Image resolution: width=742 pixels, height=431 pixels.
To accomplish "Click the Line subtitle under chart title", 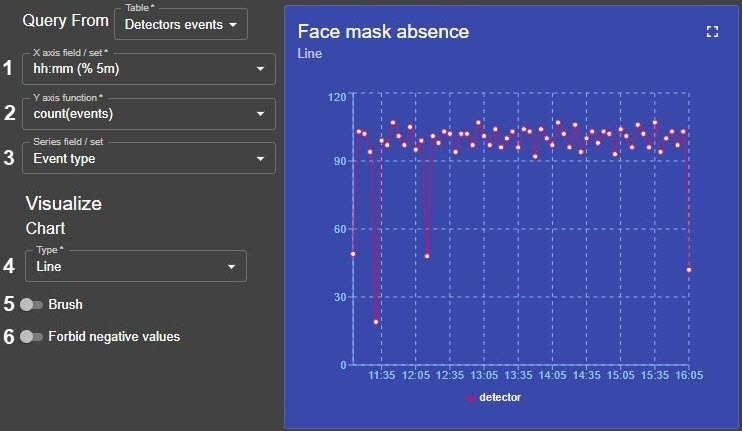I will click(x=310, y=54).
